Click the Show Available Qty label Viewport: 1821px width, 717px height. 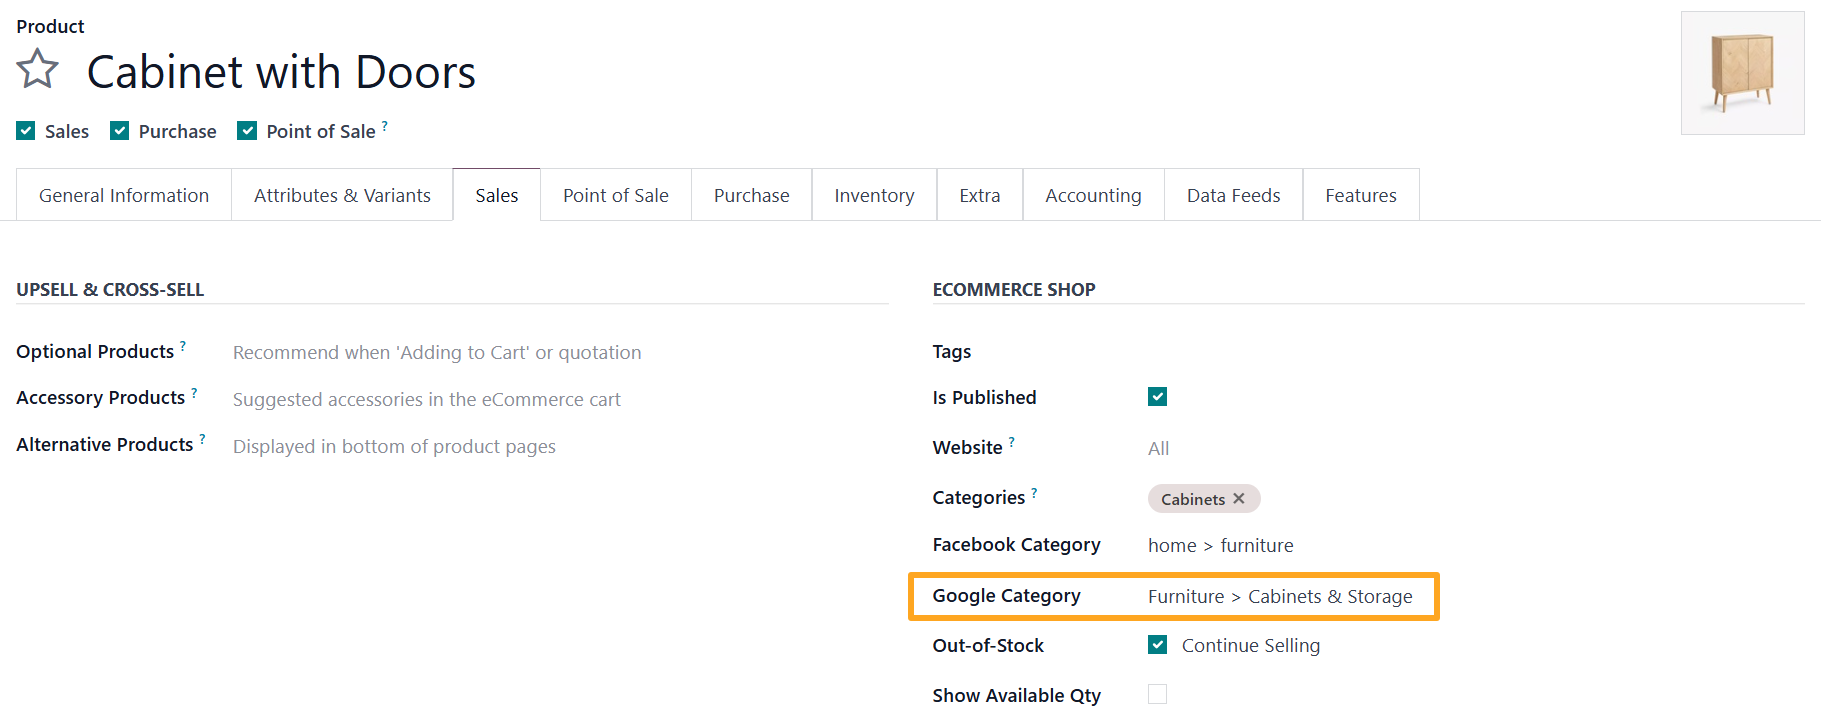[1016, 695]
